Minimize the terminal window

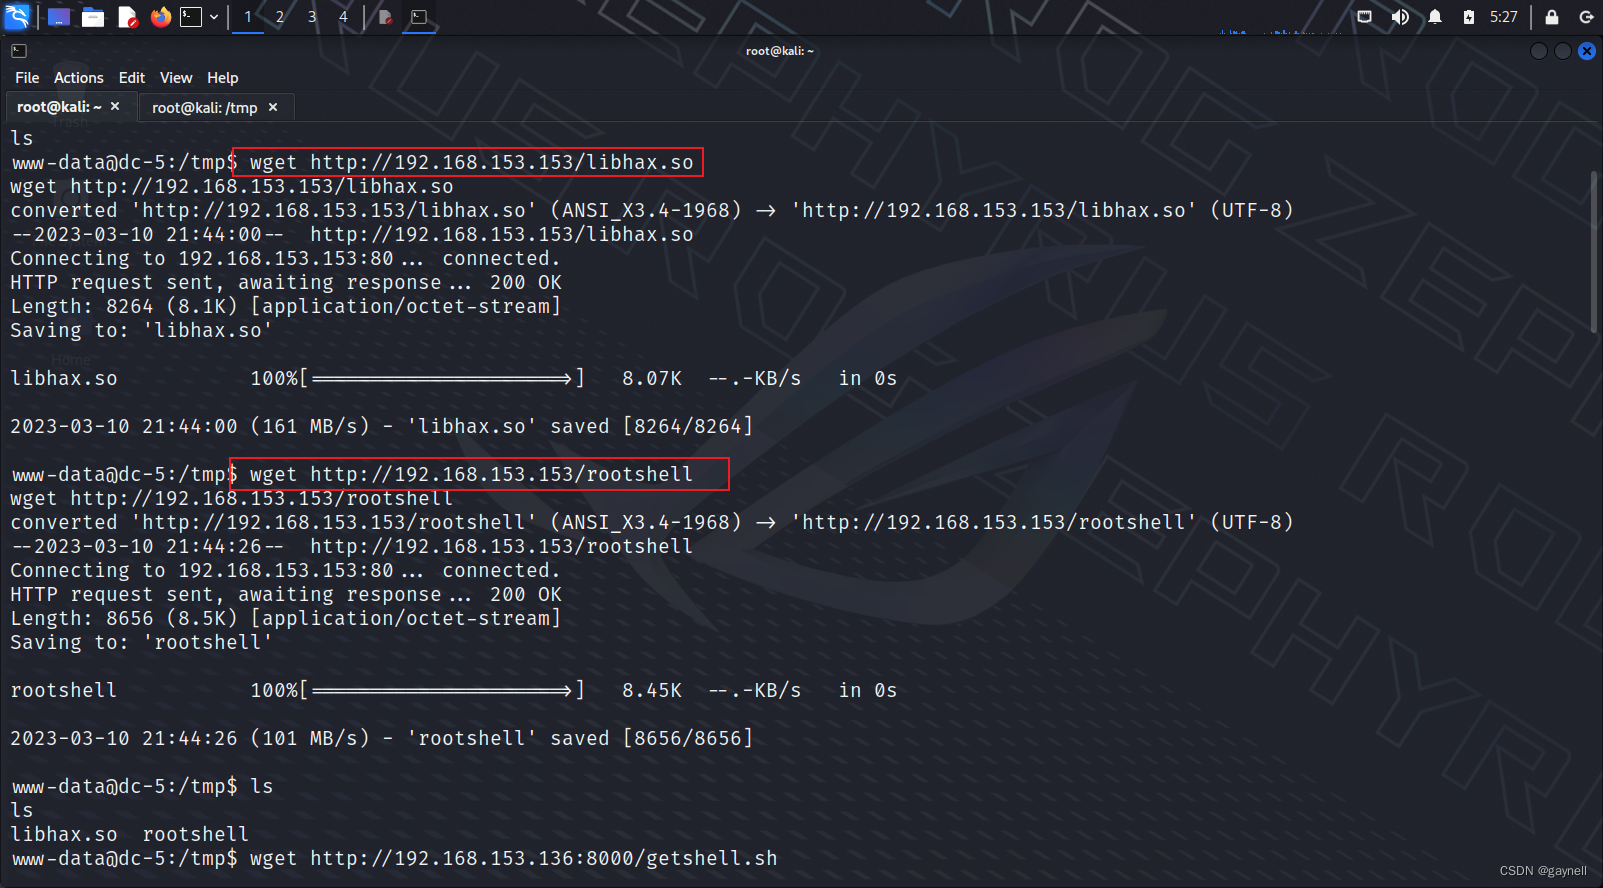tap(1539, 51)
